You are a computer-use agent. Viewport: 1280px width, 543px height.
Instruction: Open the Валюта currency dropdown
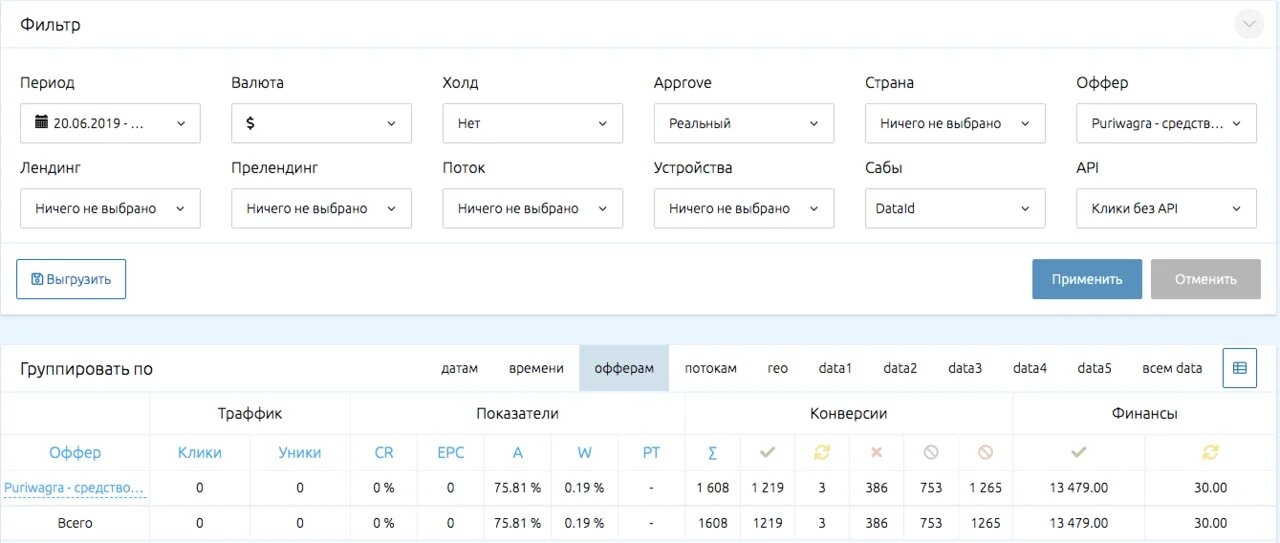pos(321,123)
